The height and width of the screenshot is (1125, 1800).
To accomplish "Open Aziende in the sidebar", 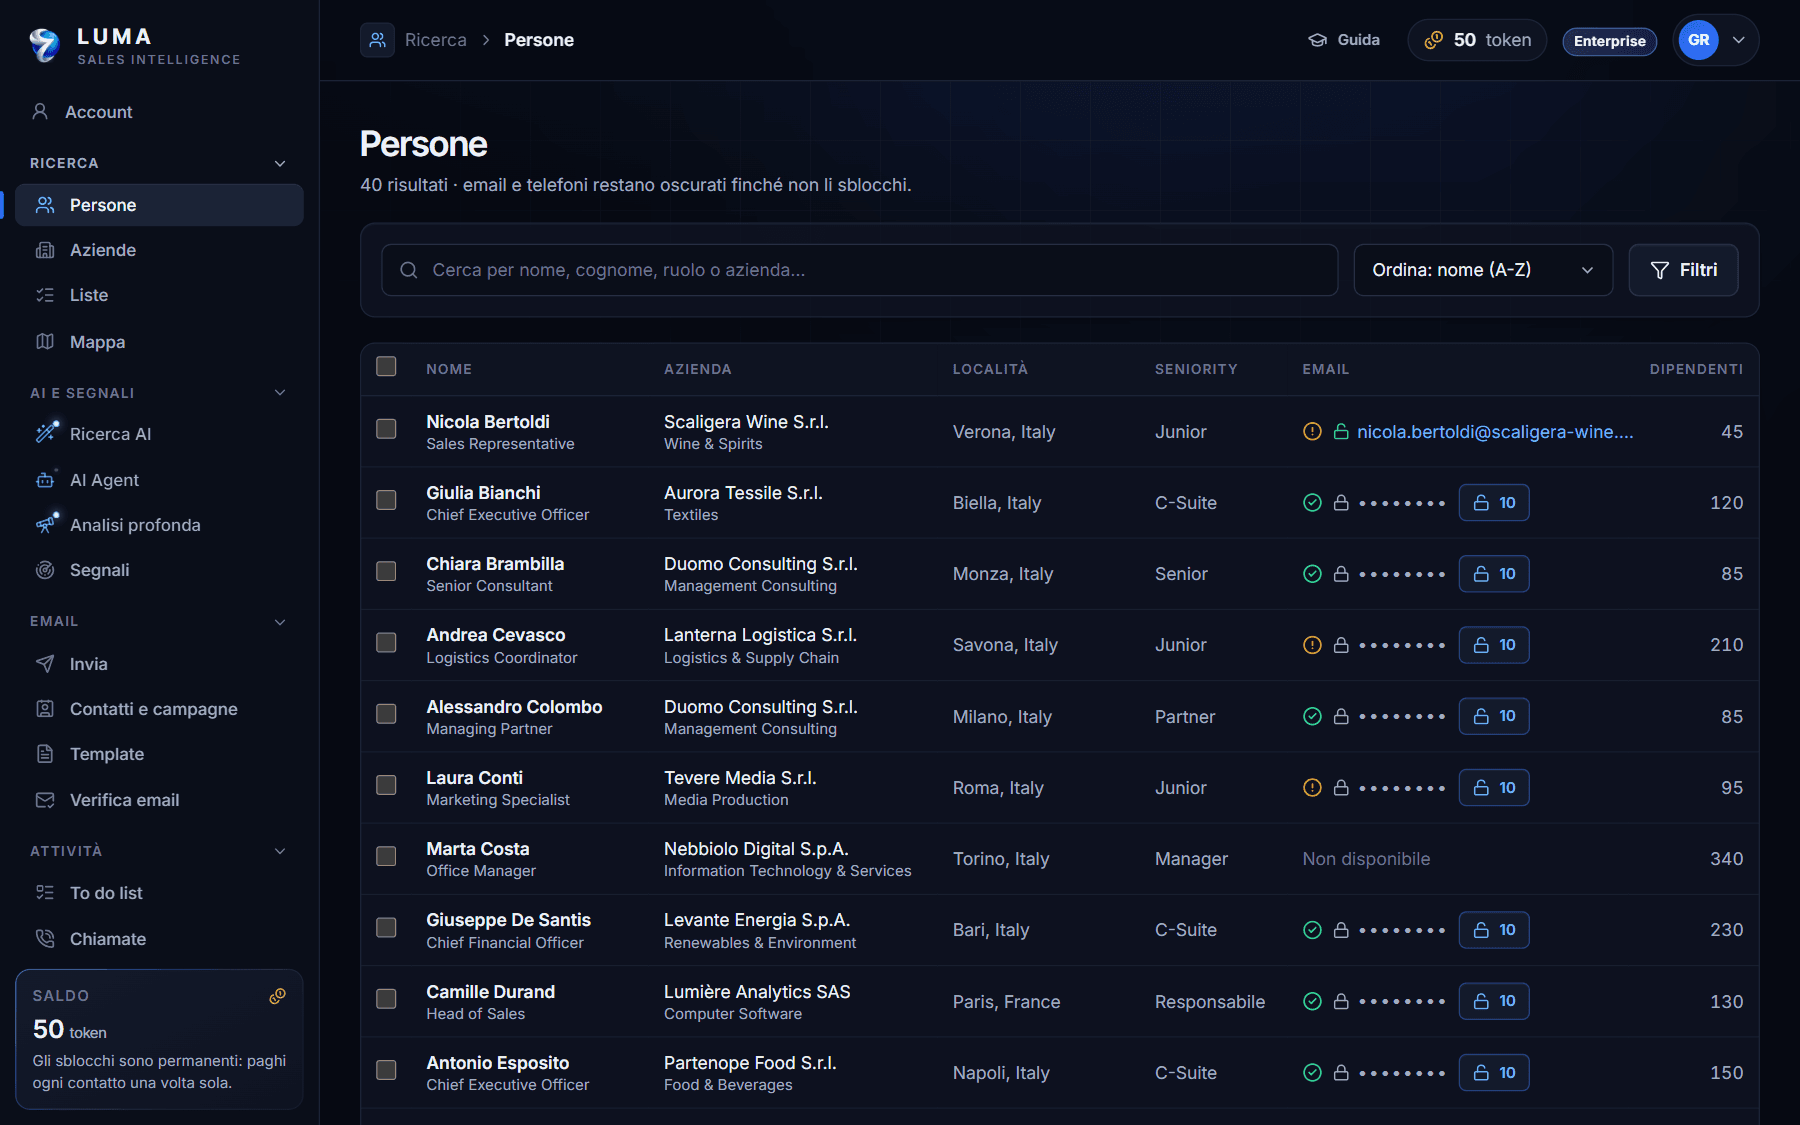I will point(159,250).
